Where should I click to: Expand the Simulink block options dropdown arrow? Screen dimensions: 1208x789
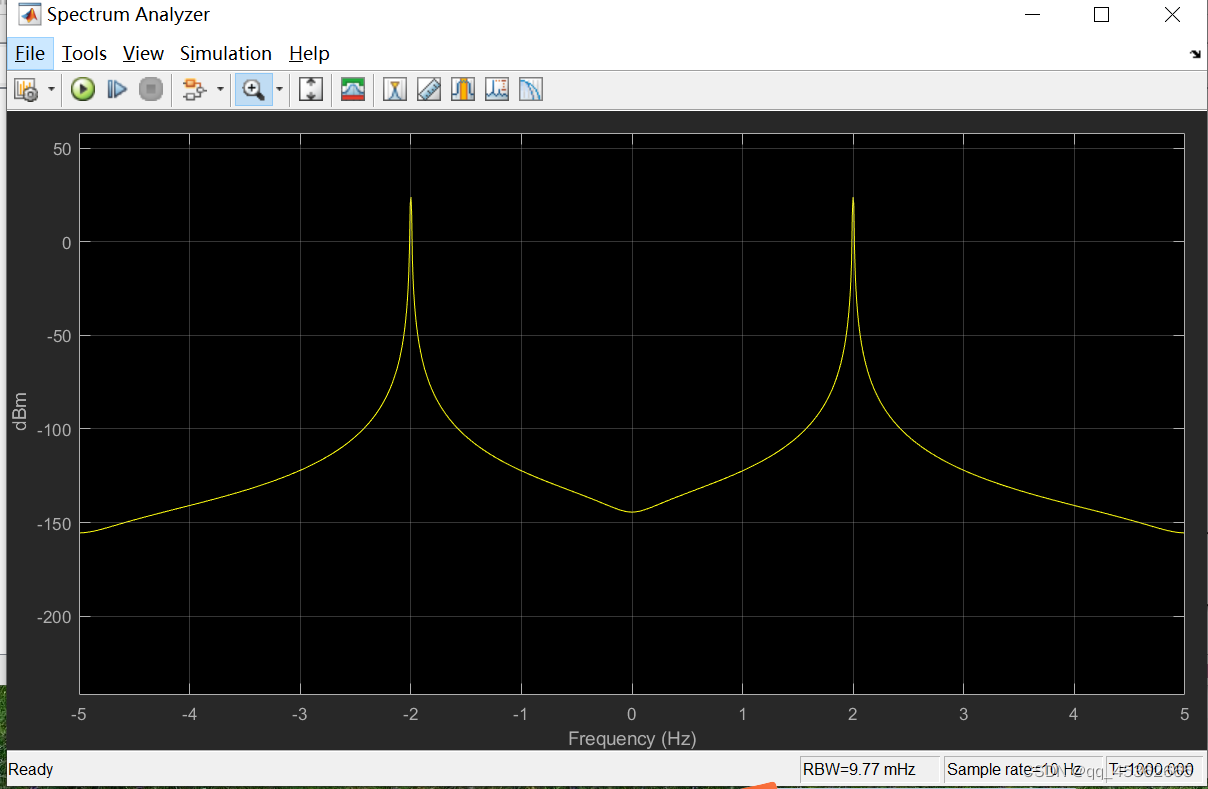[220, 90]
